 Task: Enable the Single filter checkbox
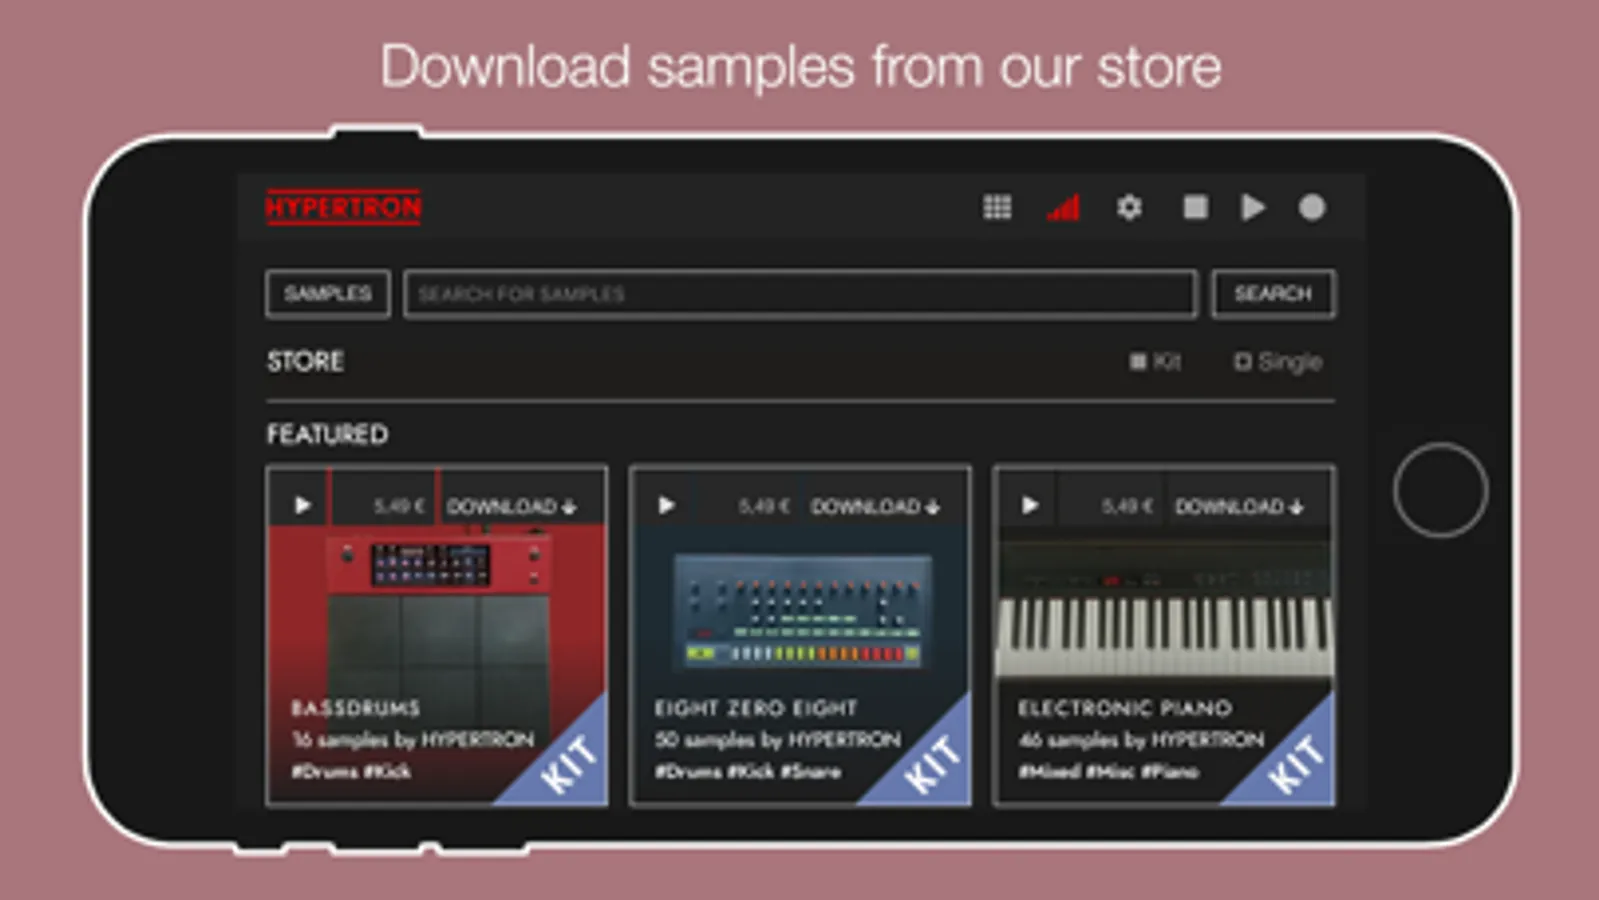(1242, 361)
